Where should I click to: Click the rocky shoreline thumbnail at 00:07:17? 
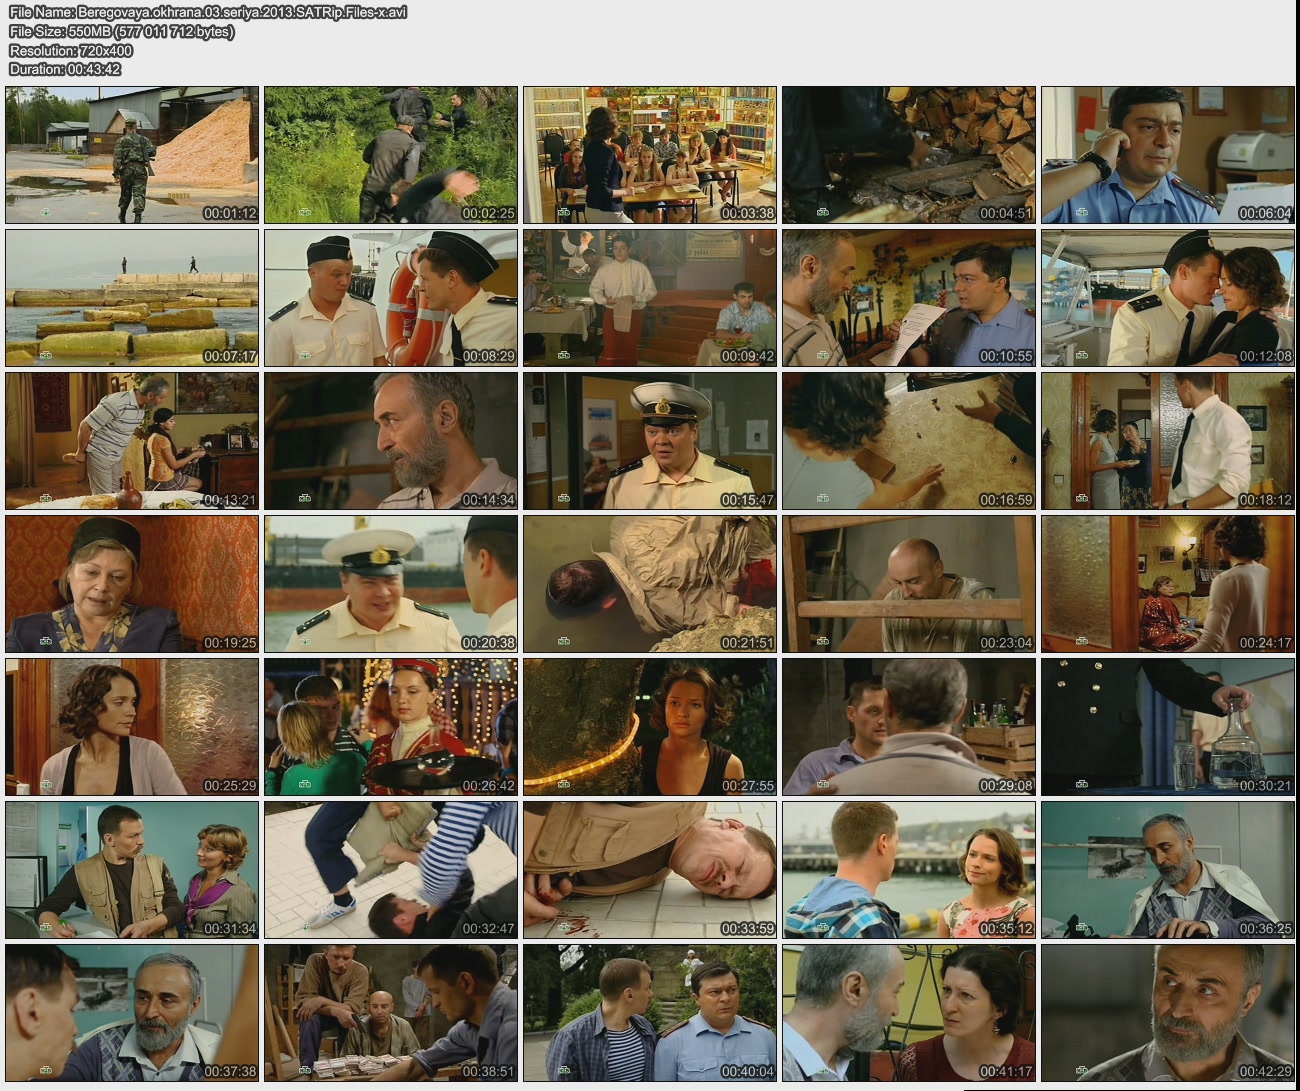132,298
